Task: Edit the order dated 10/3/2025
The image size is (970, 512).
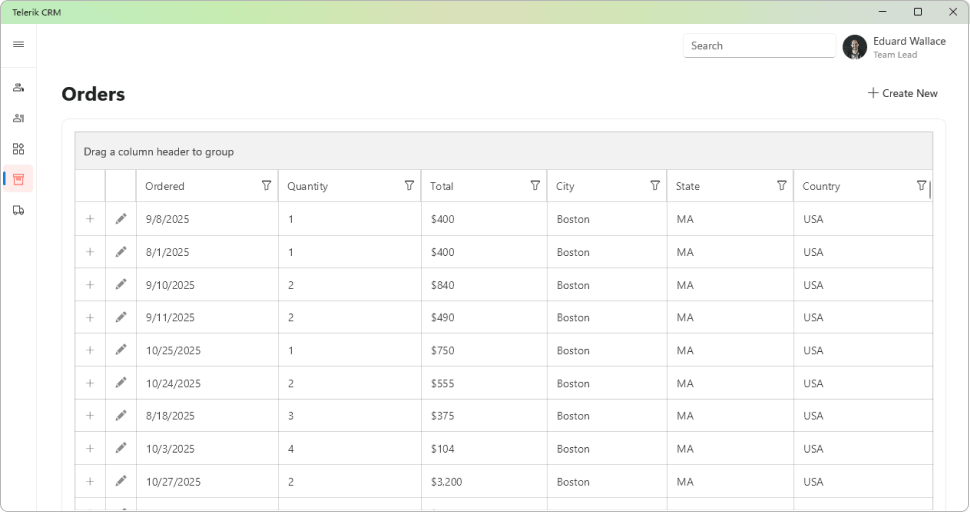Action: (121, 448)
